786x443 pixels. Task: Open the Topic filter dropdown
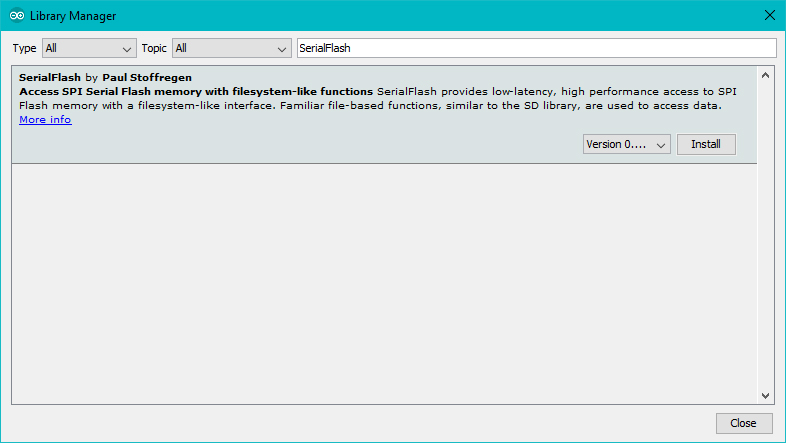tap(232, 48)
